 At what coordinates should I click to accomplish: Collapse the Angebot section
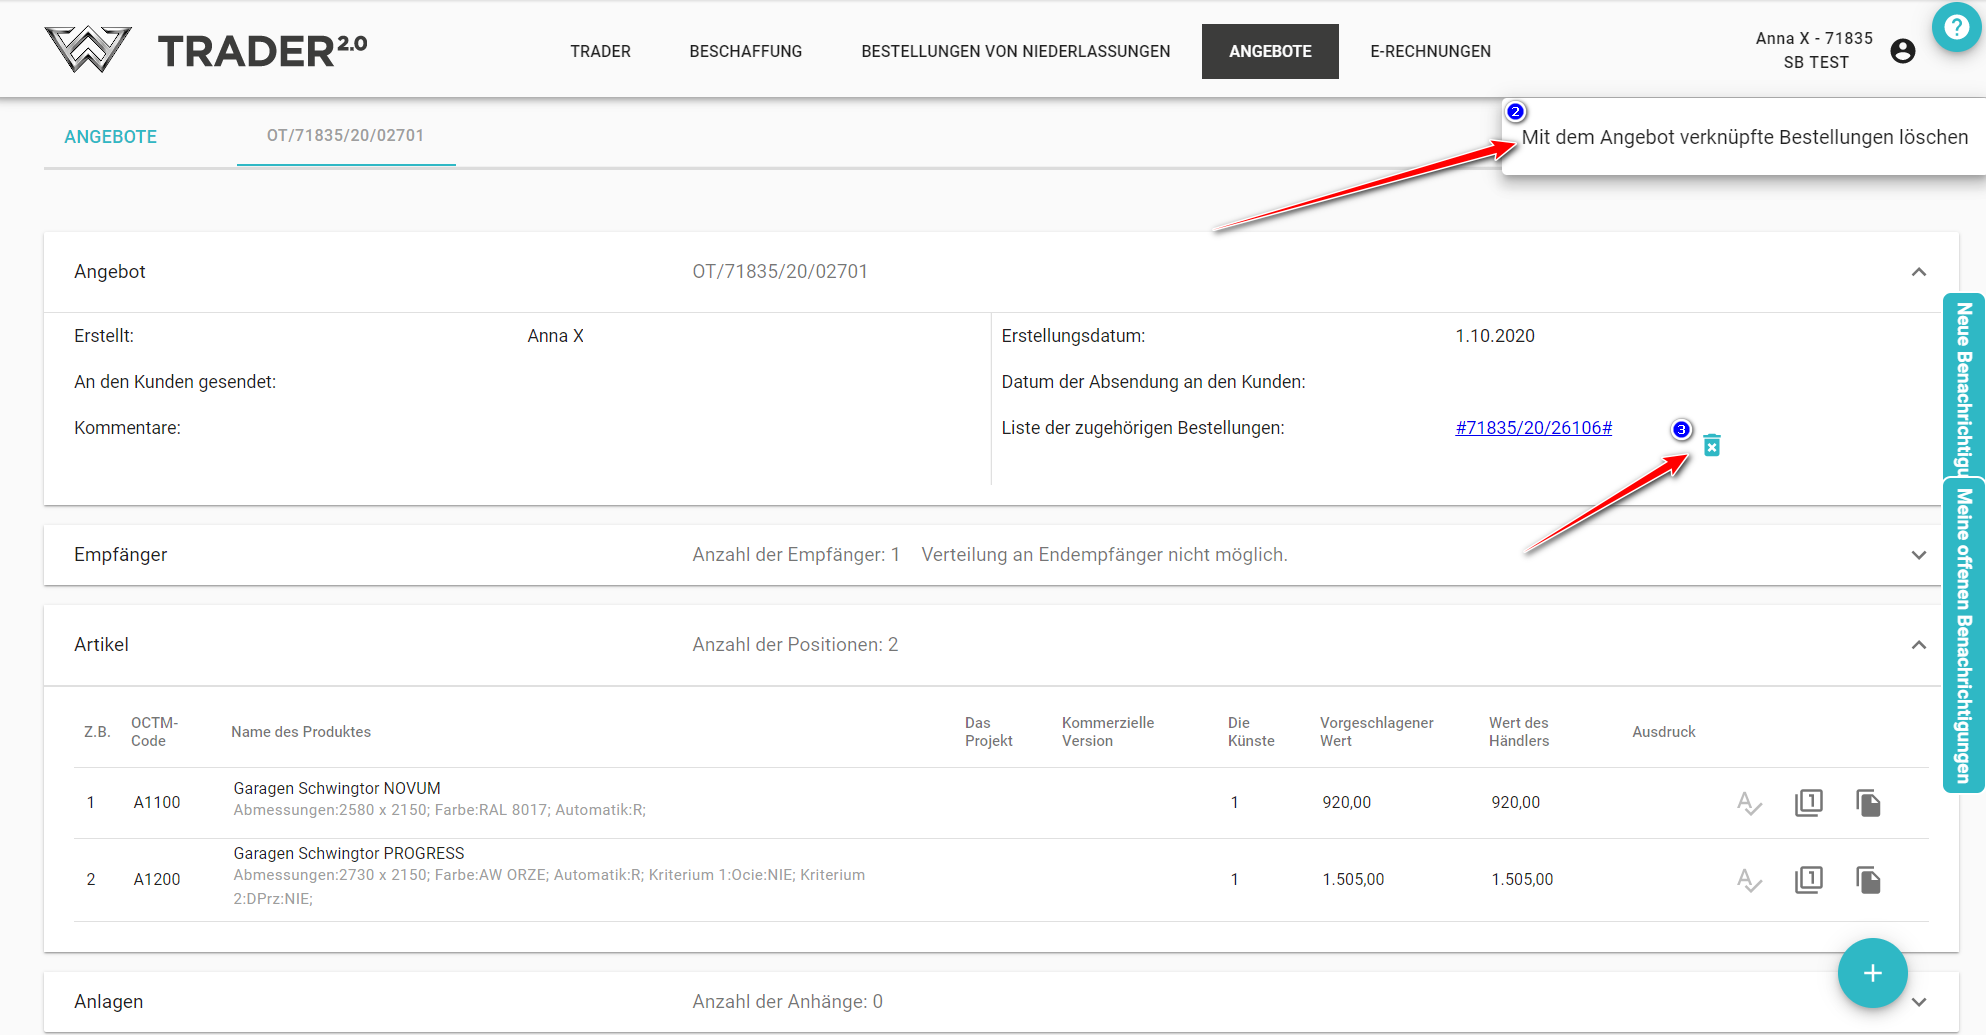(1918, 272)
